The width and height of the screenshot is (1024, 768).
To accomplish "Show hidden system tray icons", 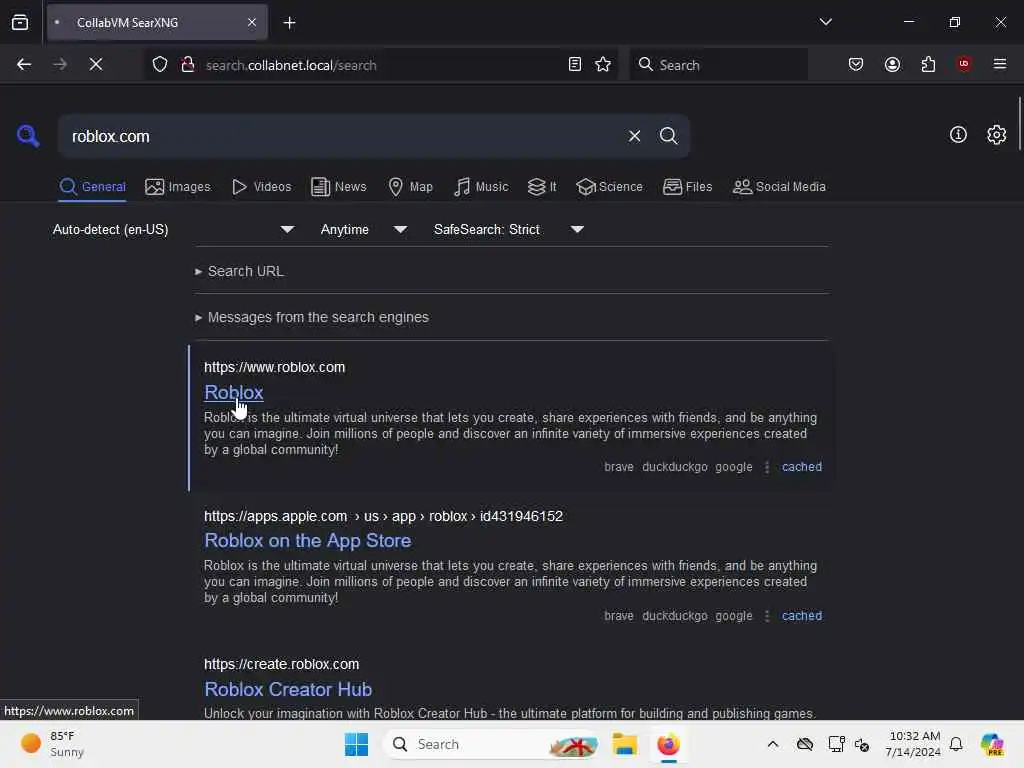I will point(773,744).
